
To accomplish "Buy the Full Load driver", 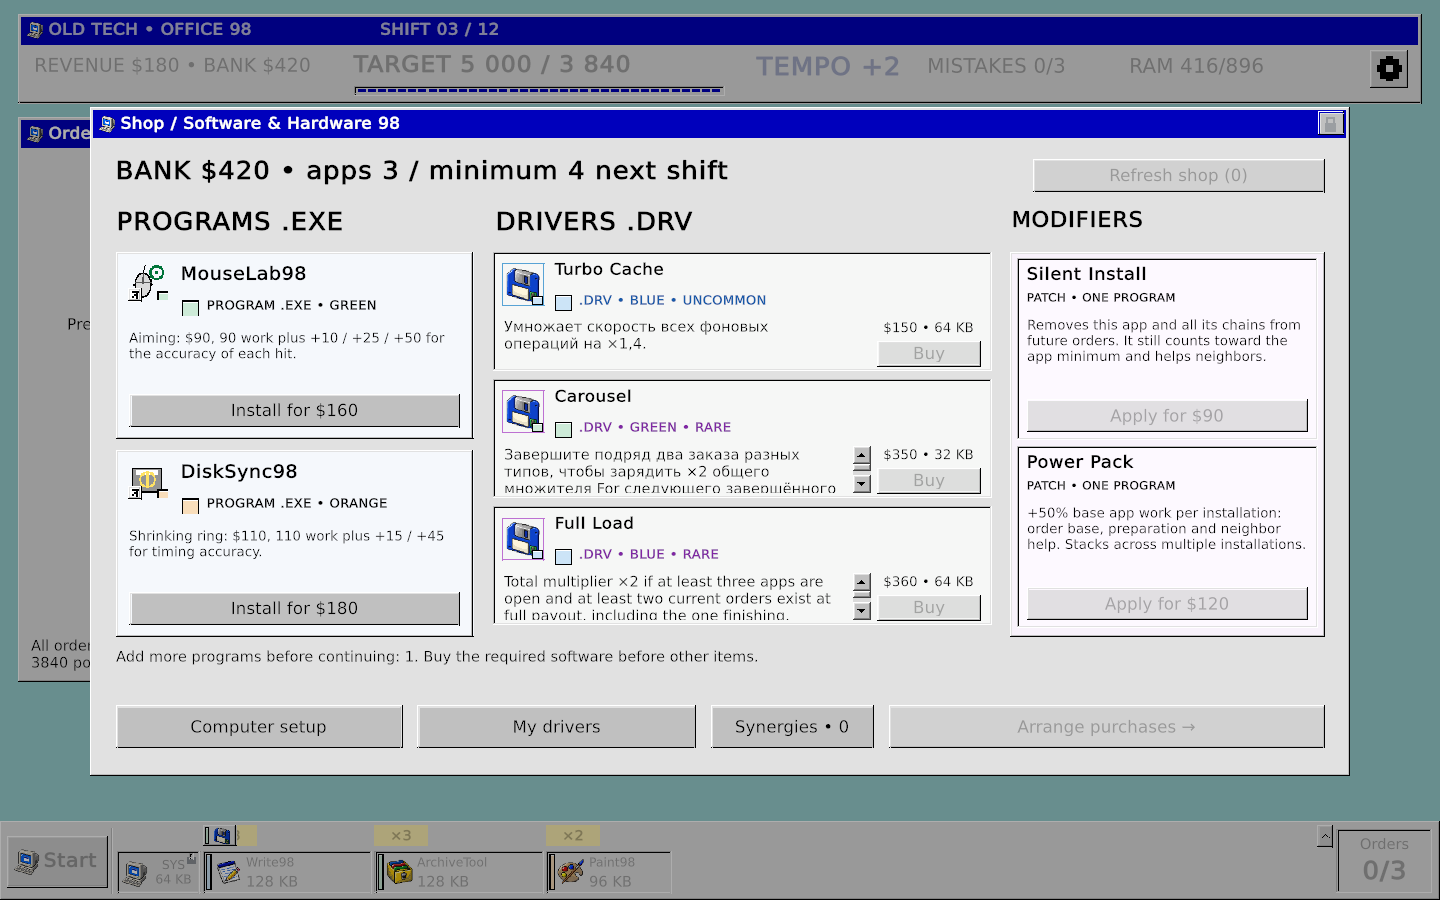I will (929, 608).
